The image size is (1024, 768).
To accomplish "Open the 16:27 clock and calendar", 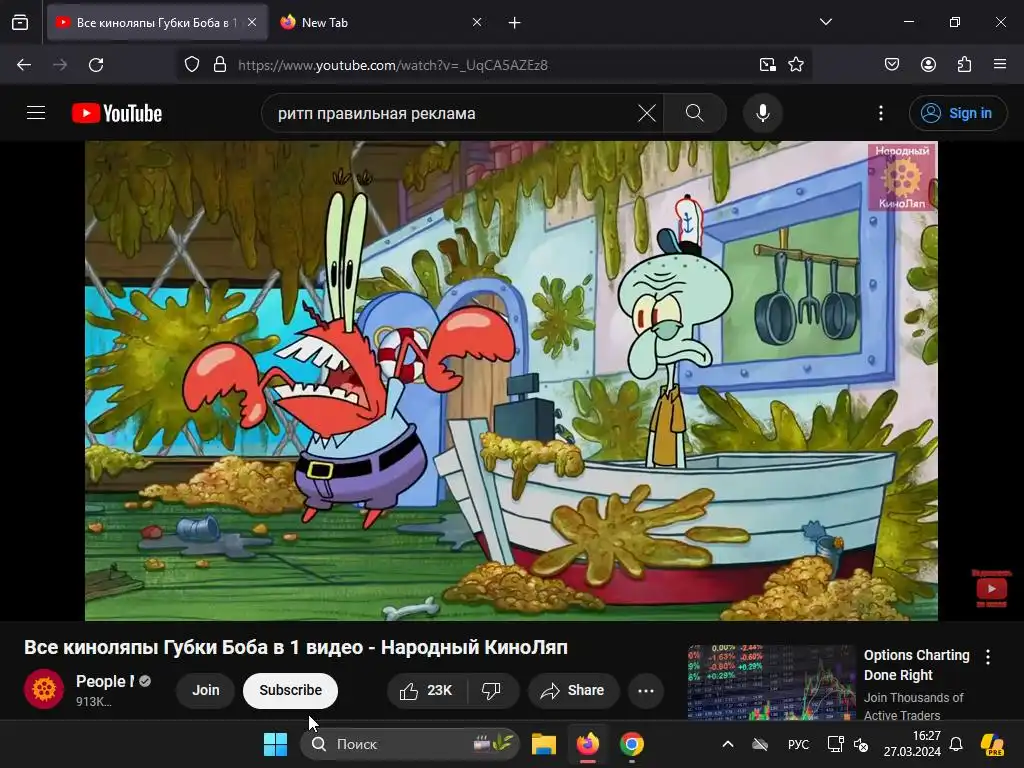I will (x=912, y=744).
